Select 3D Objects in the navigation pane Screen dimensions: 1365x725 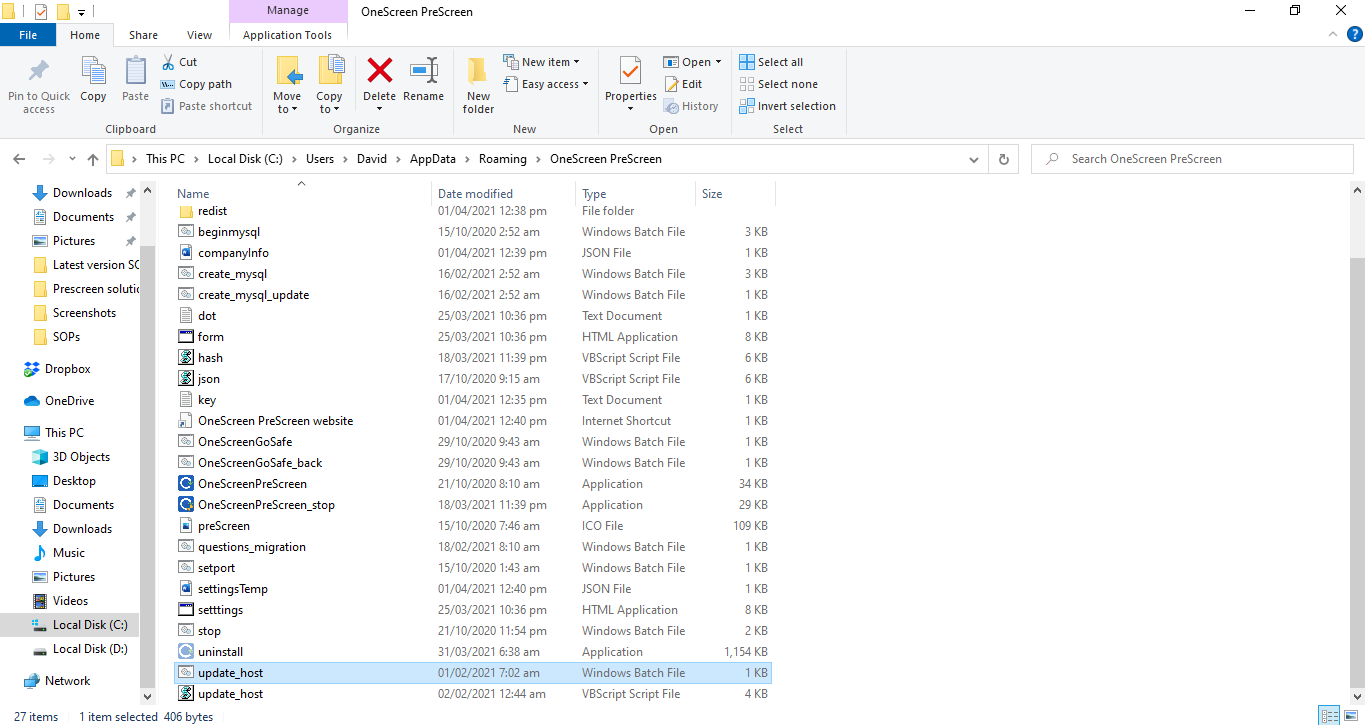(x=71, y=457)
